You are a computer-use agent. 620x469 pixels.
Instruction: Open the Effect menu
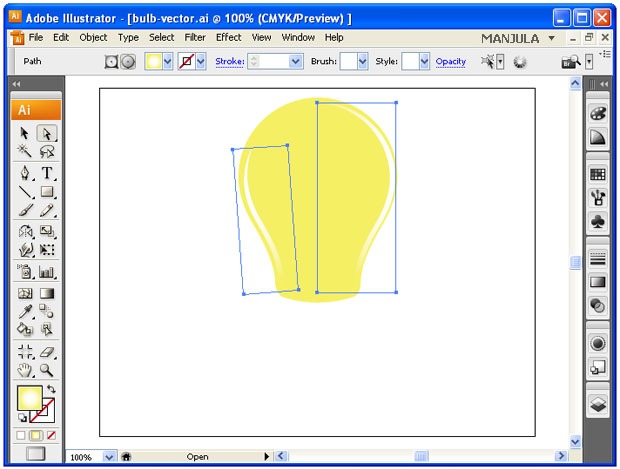click(229, 38)
